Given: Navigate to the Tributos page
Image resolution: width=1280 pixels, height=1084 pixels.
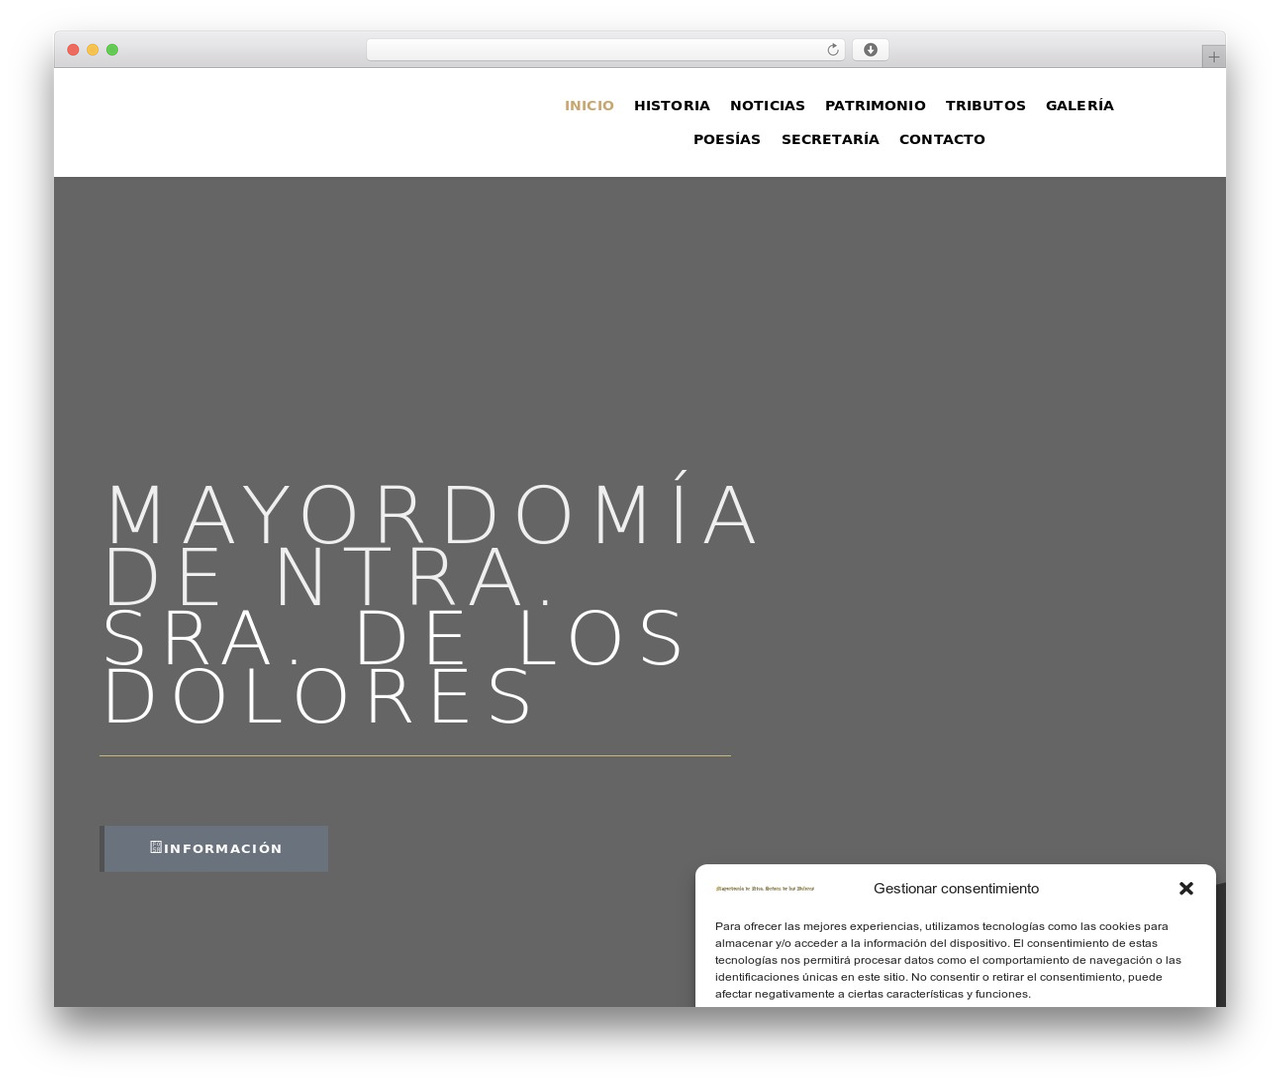Looking at the screenshot, I should pyautogui.click(x=986, y=105).
